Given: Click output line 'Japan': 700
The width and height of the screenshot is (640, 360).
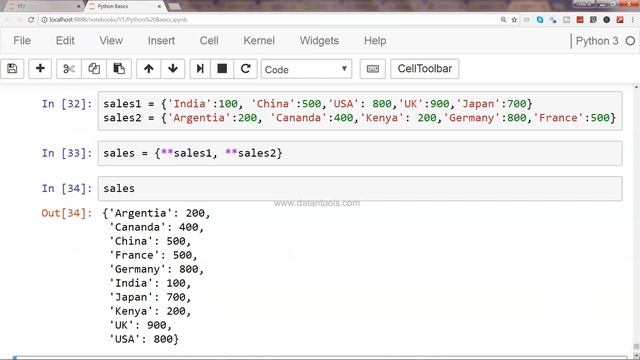Looking at the screenshot, I should pyautogui.click(x=150, y=297).
